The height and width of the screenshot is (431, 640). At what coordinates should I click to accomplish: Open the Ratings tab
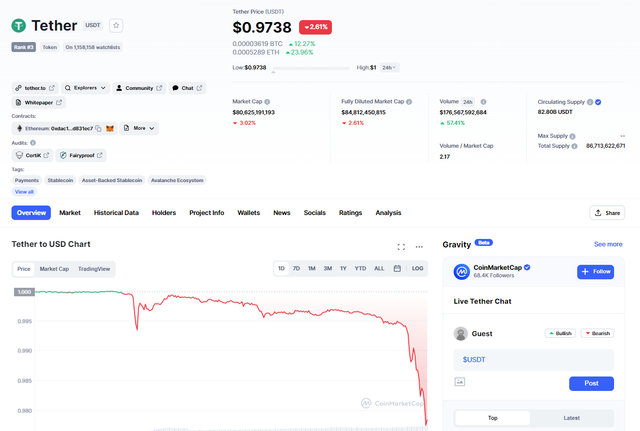coord(350,213)
